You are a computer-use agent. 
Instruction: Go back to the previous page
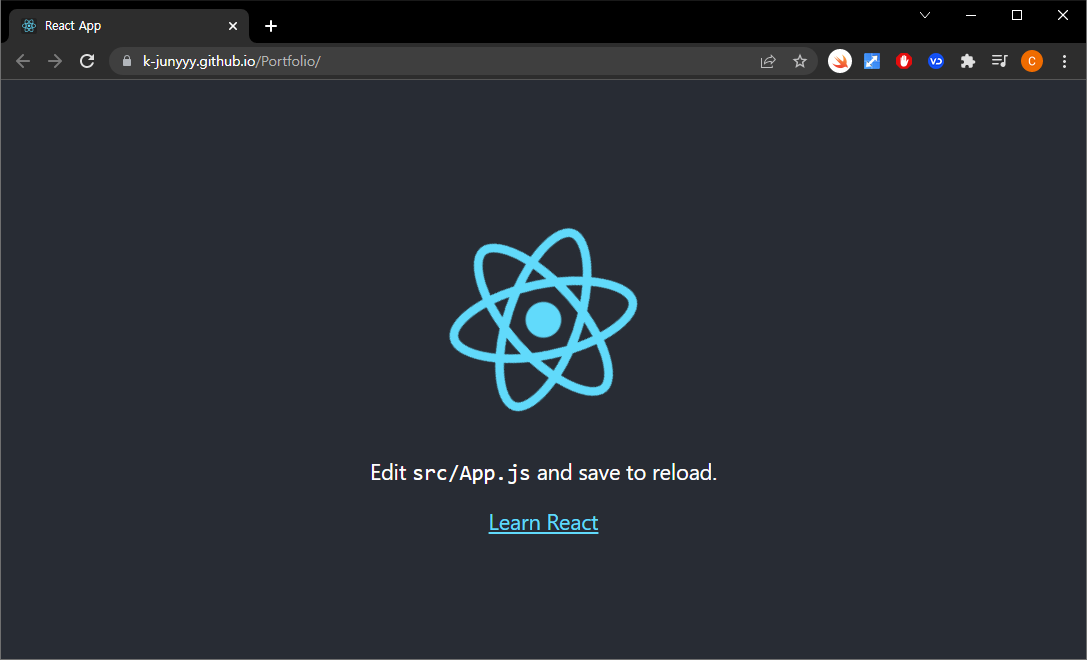coord(23,61)
